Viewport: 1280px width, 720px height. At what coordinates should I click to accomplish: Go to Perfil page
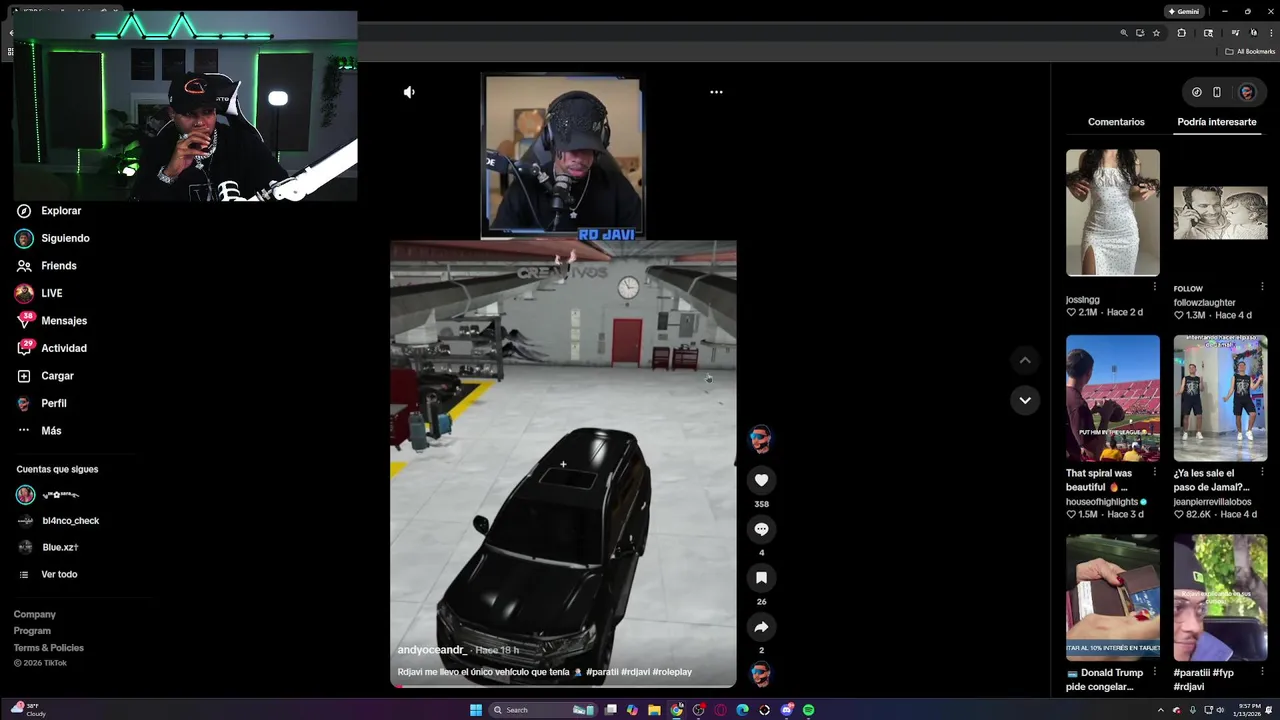tap(42, 403)
